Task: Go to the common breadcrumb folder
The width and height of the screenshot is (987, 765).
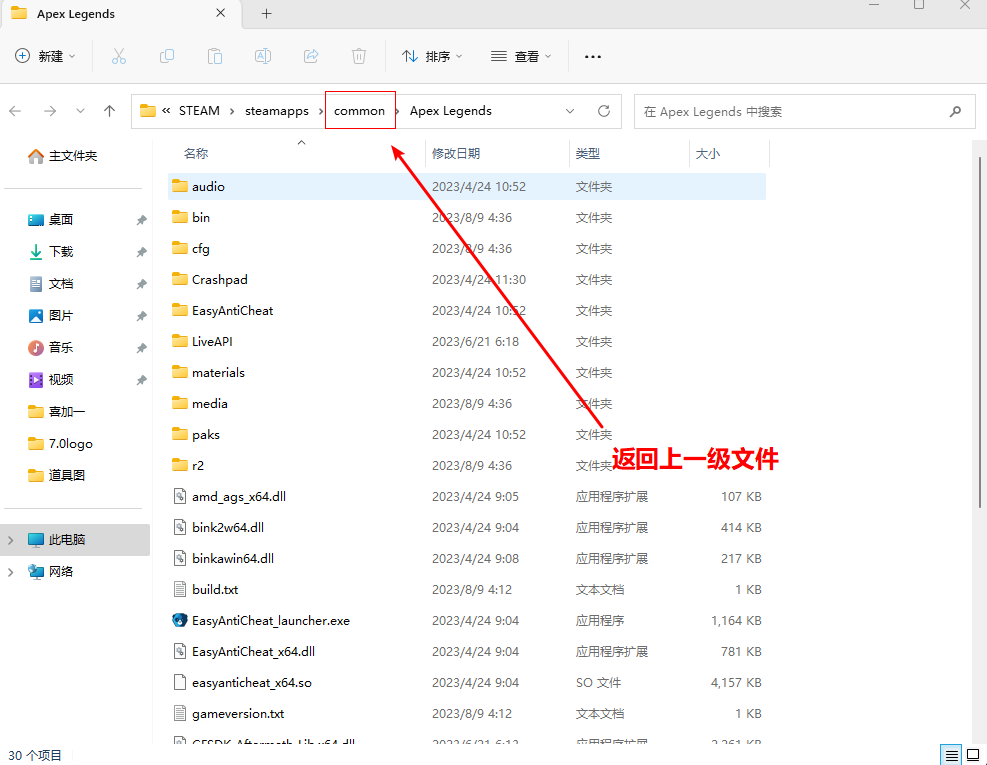Action: [360, 111]
